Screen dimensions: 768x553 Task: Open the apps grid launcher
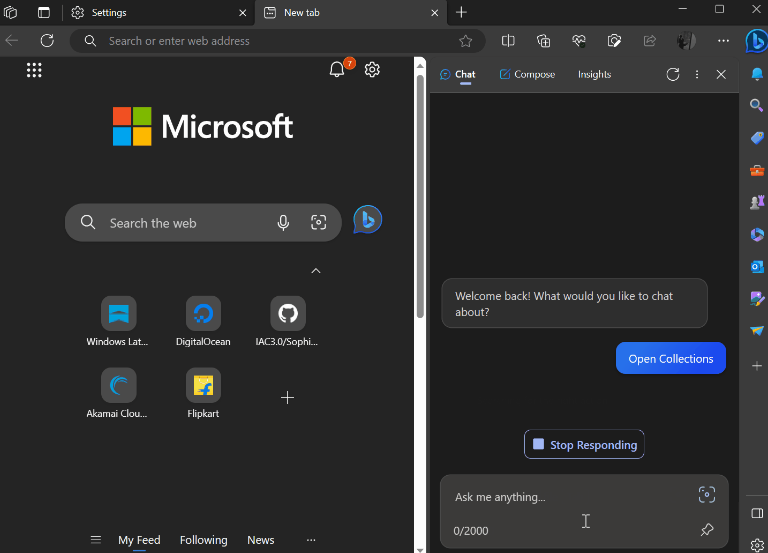pyautogui.click(x=34, y=70)
